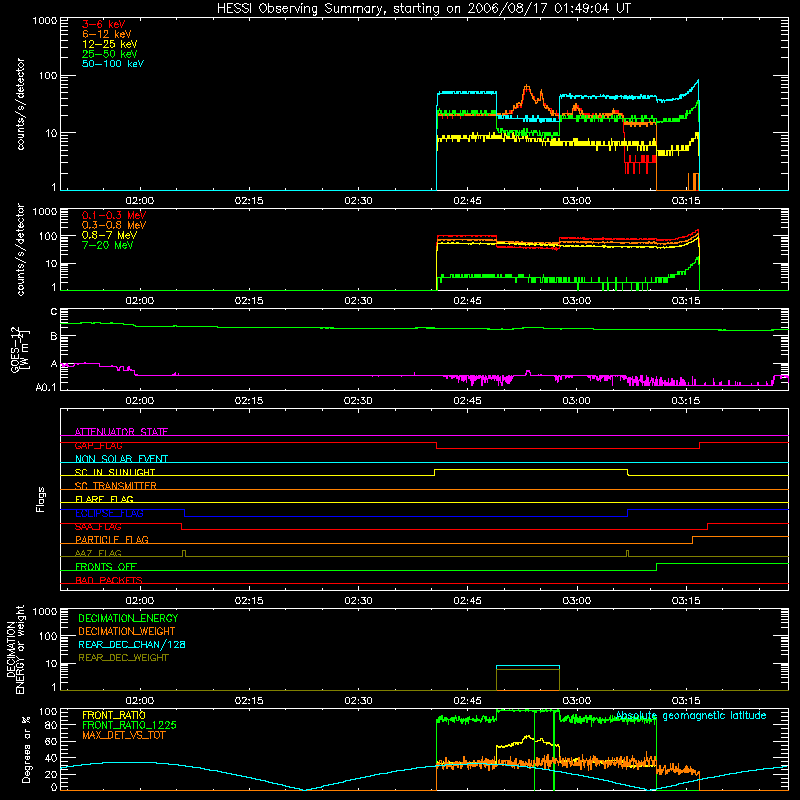Click the SAA_FLAG label
800x800 pixels.
point(98,526)
